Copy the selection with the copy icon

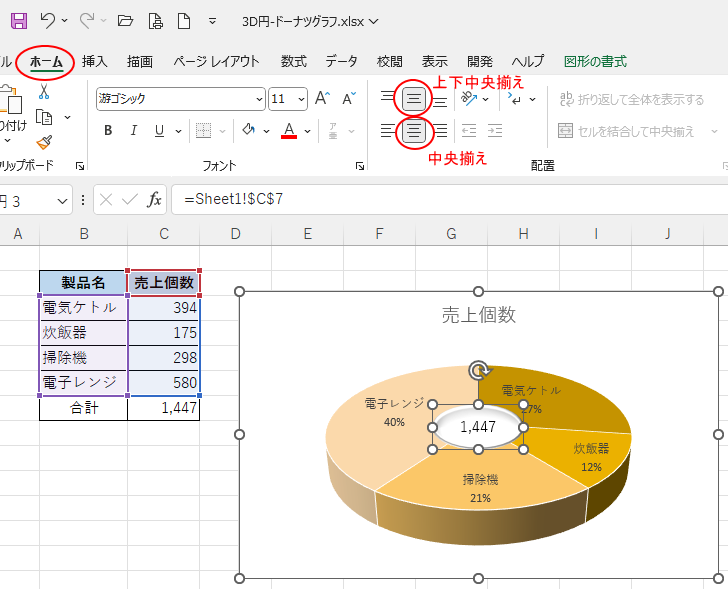(x=44, y=117)
